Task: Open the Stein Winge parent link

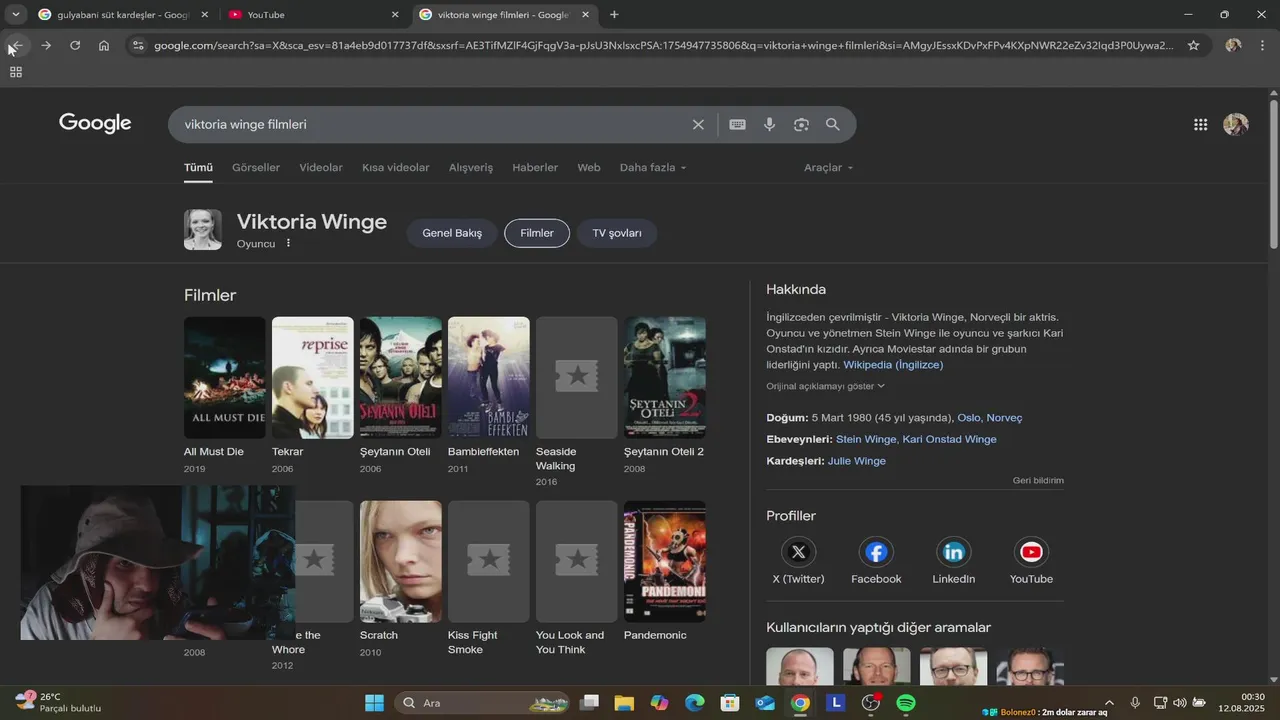Action: click(x=866, y=439)
